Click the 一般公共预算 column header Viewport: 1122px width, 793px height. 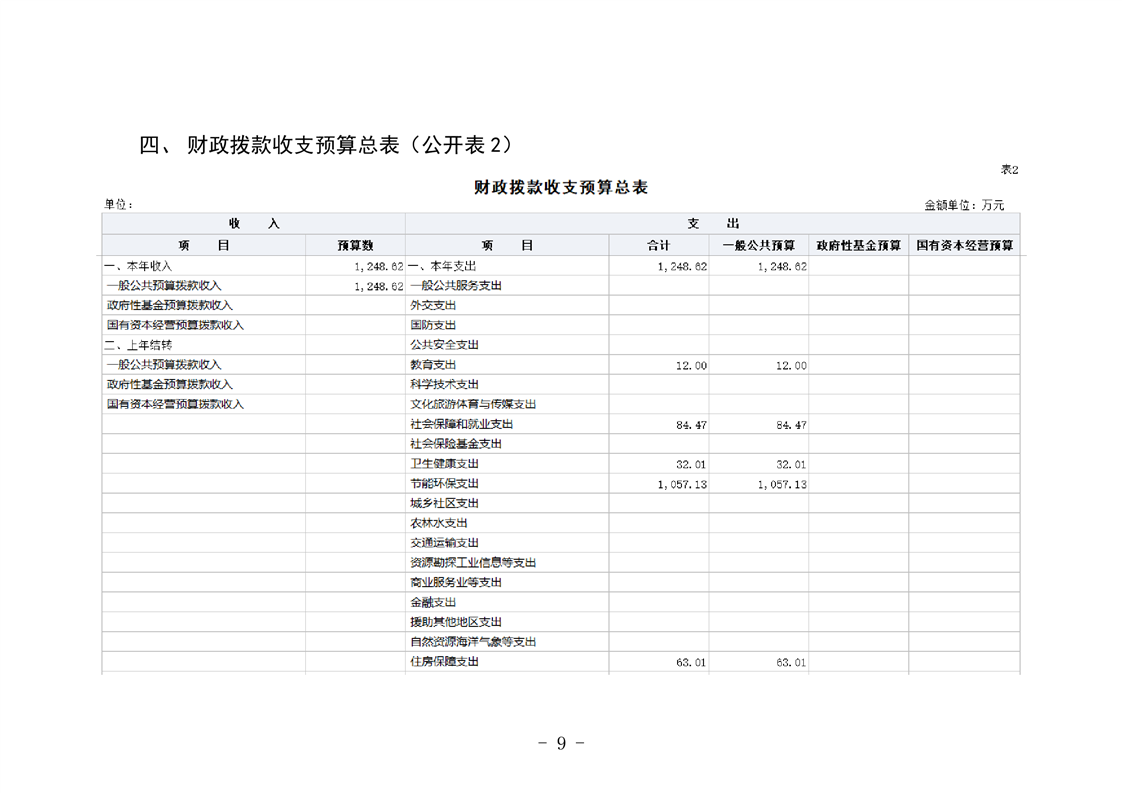[x=758, y=245]
